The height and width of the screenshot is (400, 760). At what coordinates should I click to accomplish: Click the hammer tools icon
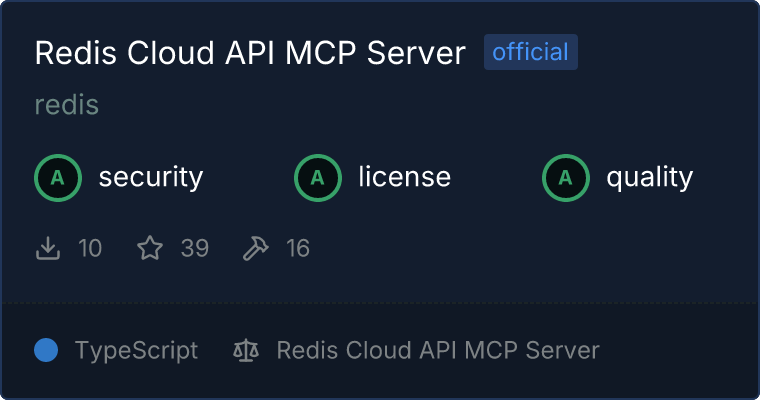coord(256,248)
